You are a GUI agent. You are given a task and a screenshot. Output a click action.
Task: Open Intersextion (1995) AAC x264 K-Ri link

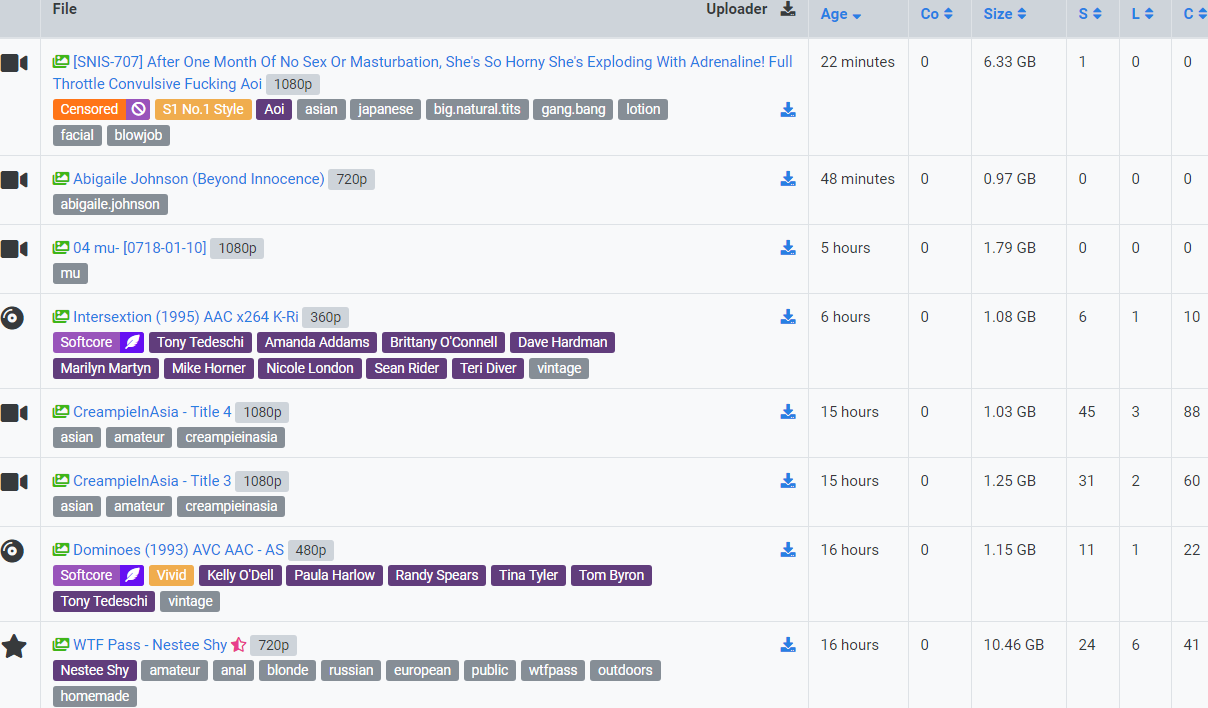click(186, 317)
